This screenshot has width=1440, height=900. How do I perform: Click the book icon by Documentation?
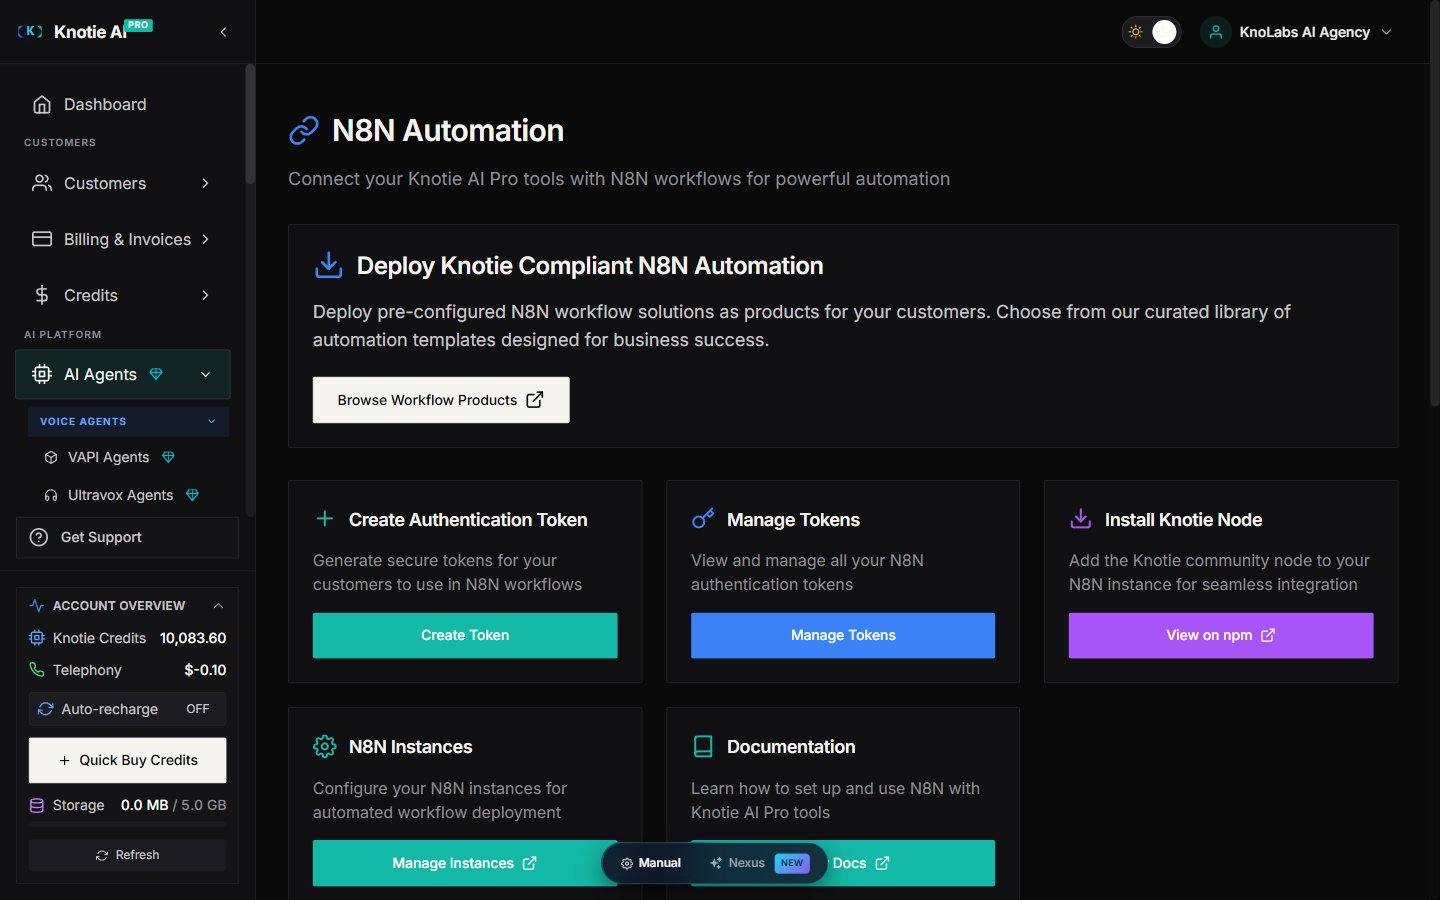coord(703,746)
